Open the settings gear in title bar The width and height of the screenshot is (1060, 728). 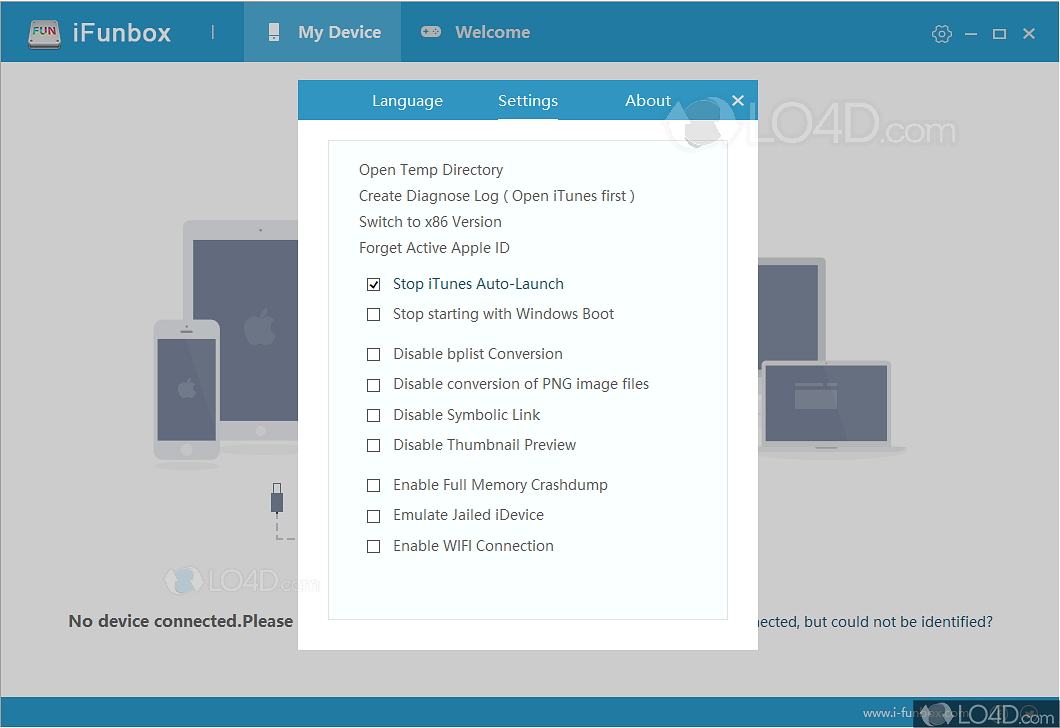point(942,34)
